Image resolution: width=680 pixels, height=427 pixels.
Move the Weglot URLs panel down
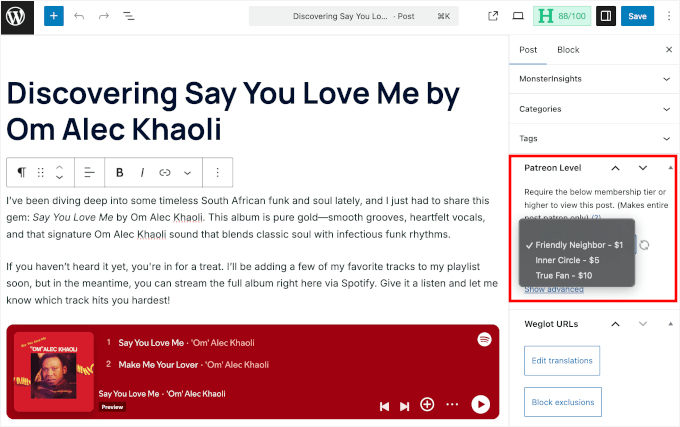pyautogui.click(x=643, y=324)
